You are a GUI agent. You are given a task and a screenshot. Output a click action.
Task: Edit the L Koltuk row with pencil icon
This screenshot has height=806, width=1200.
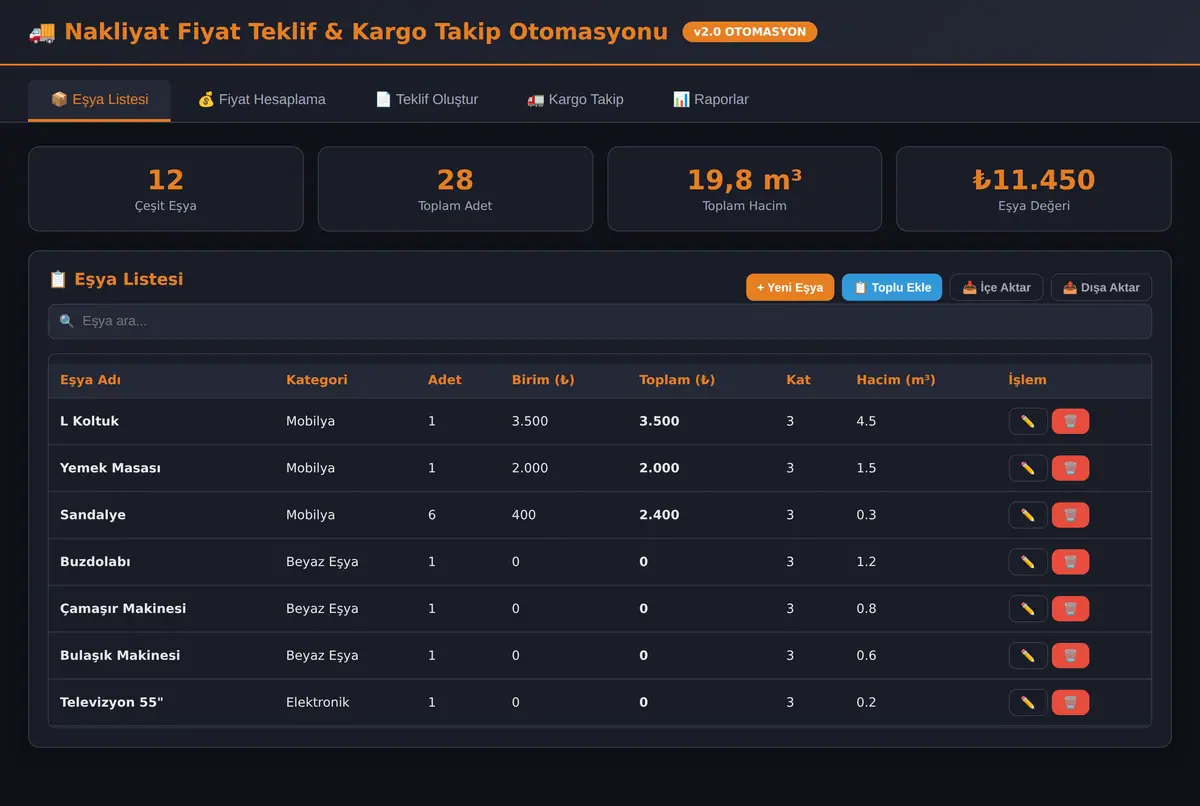pos(1028,421)
